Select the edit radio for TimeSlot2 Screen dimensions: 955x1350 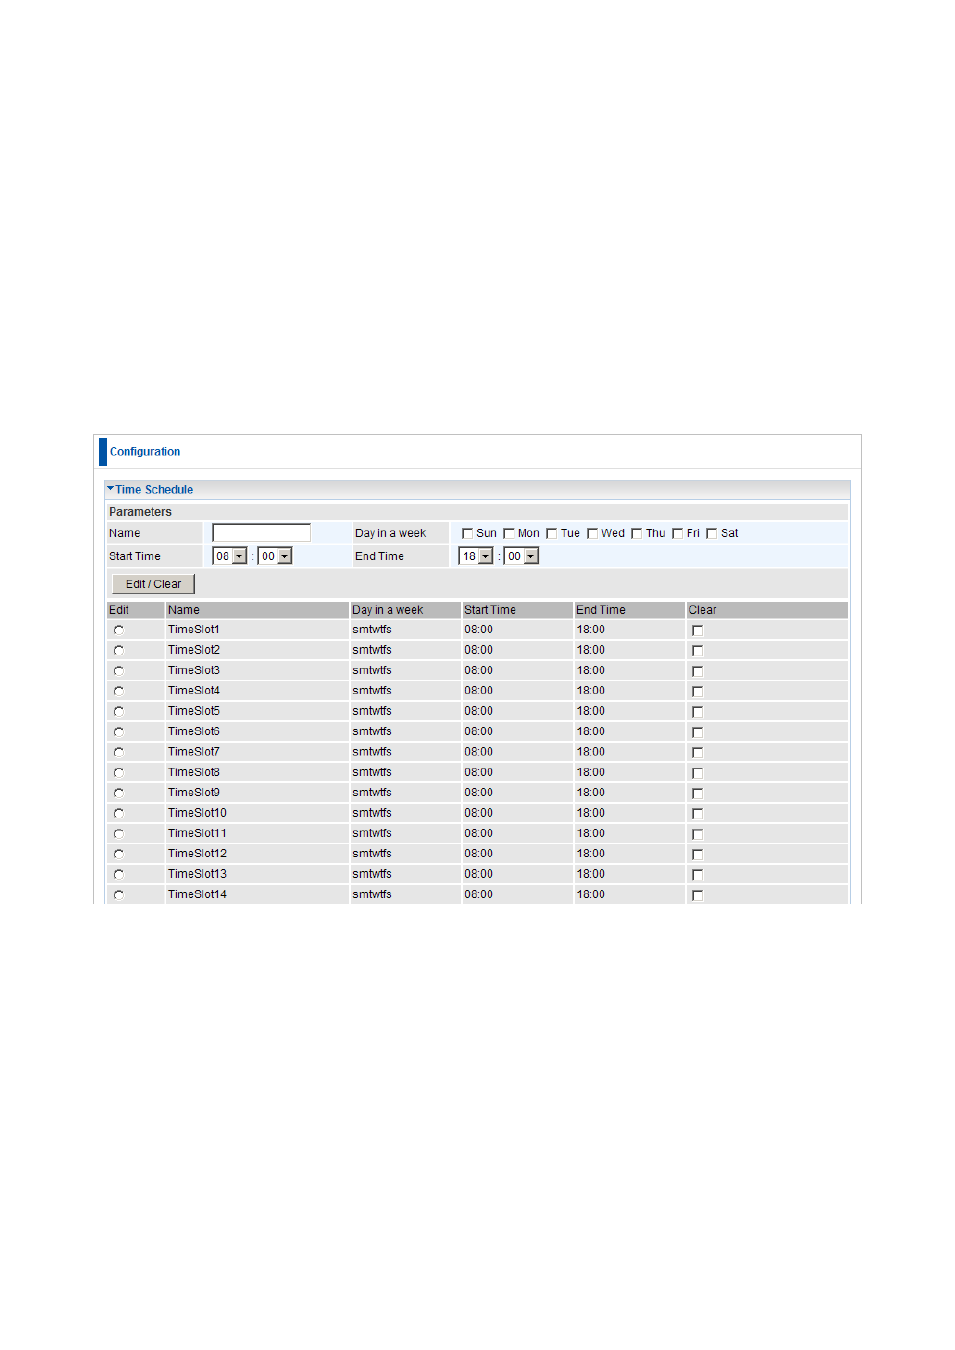click(x=119, y=651)
